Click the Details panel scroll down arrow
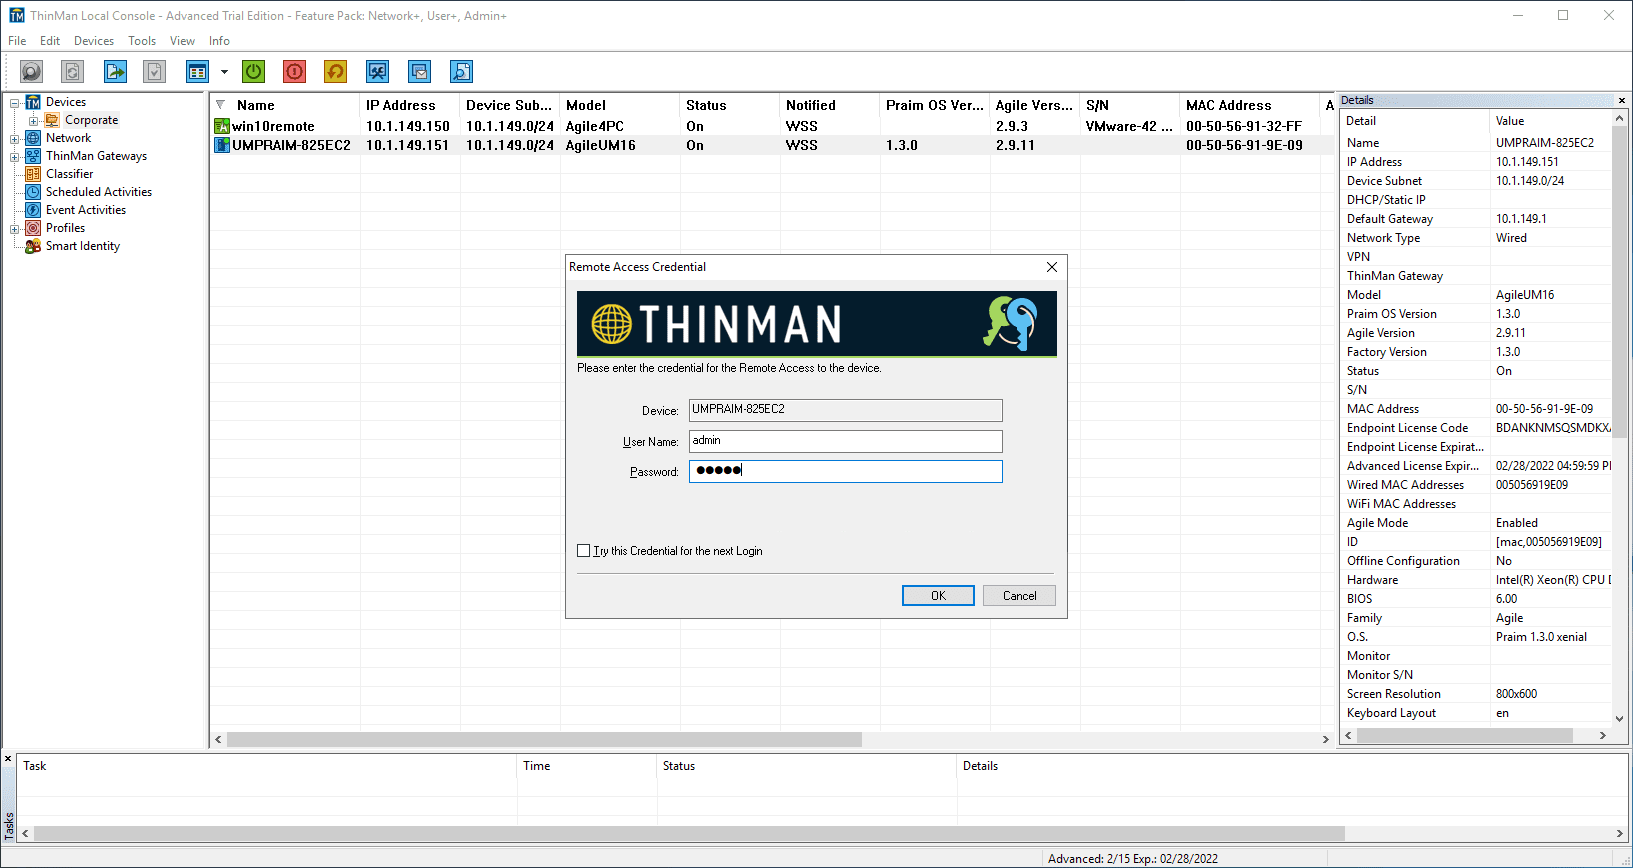This screenshot has width=1633, height=868. coord(1620,718)
